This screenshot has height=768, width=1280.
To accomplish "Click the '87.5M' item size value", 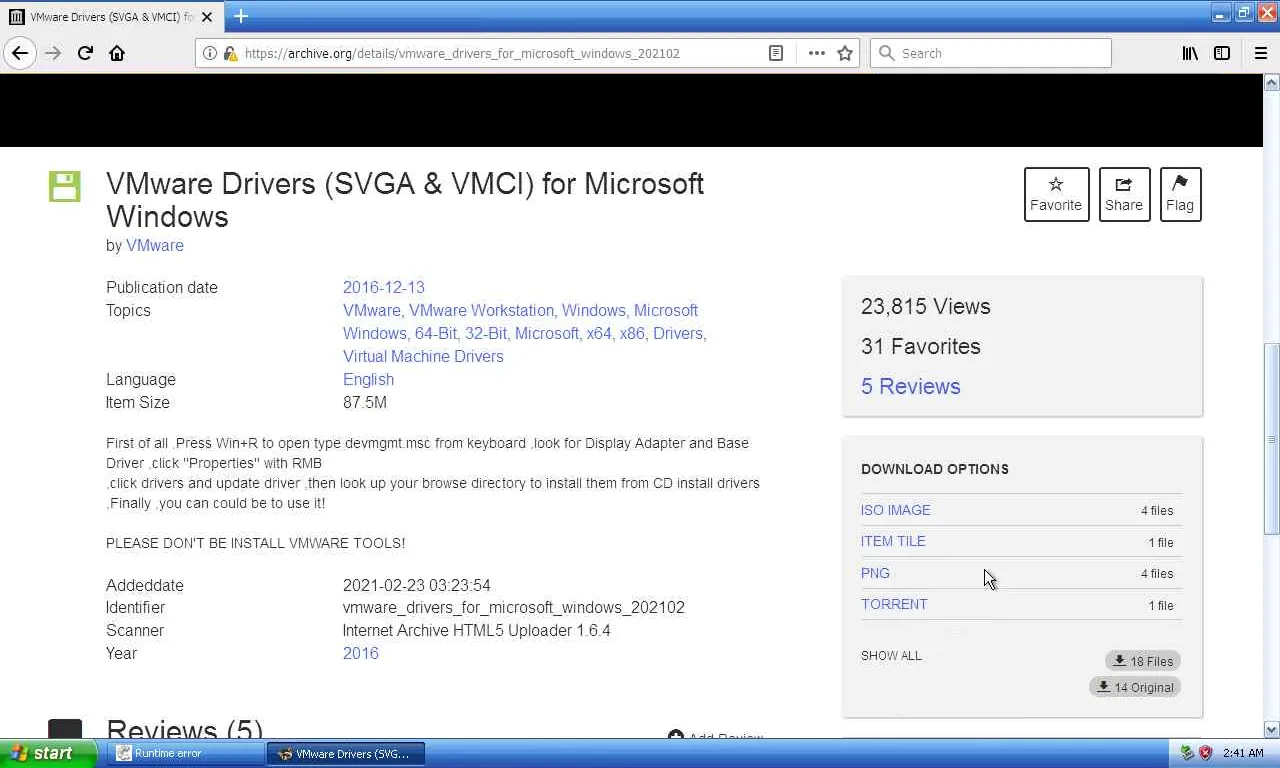I will pos(365,402).
